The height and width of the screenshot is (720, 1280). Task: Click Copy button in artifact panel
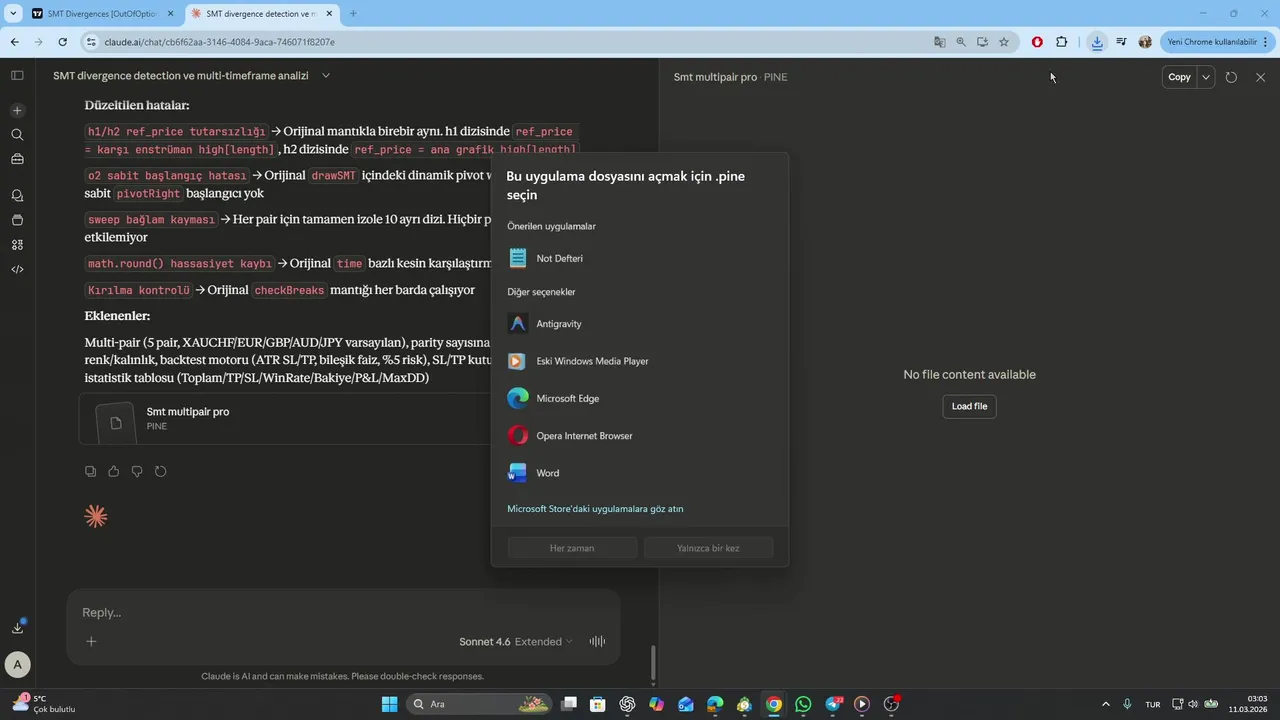[1180, 77]
